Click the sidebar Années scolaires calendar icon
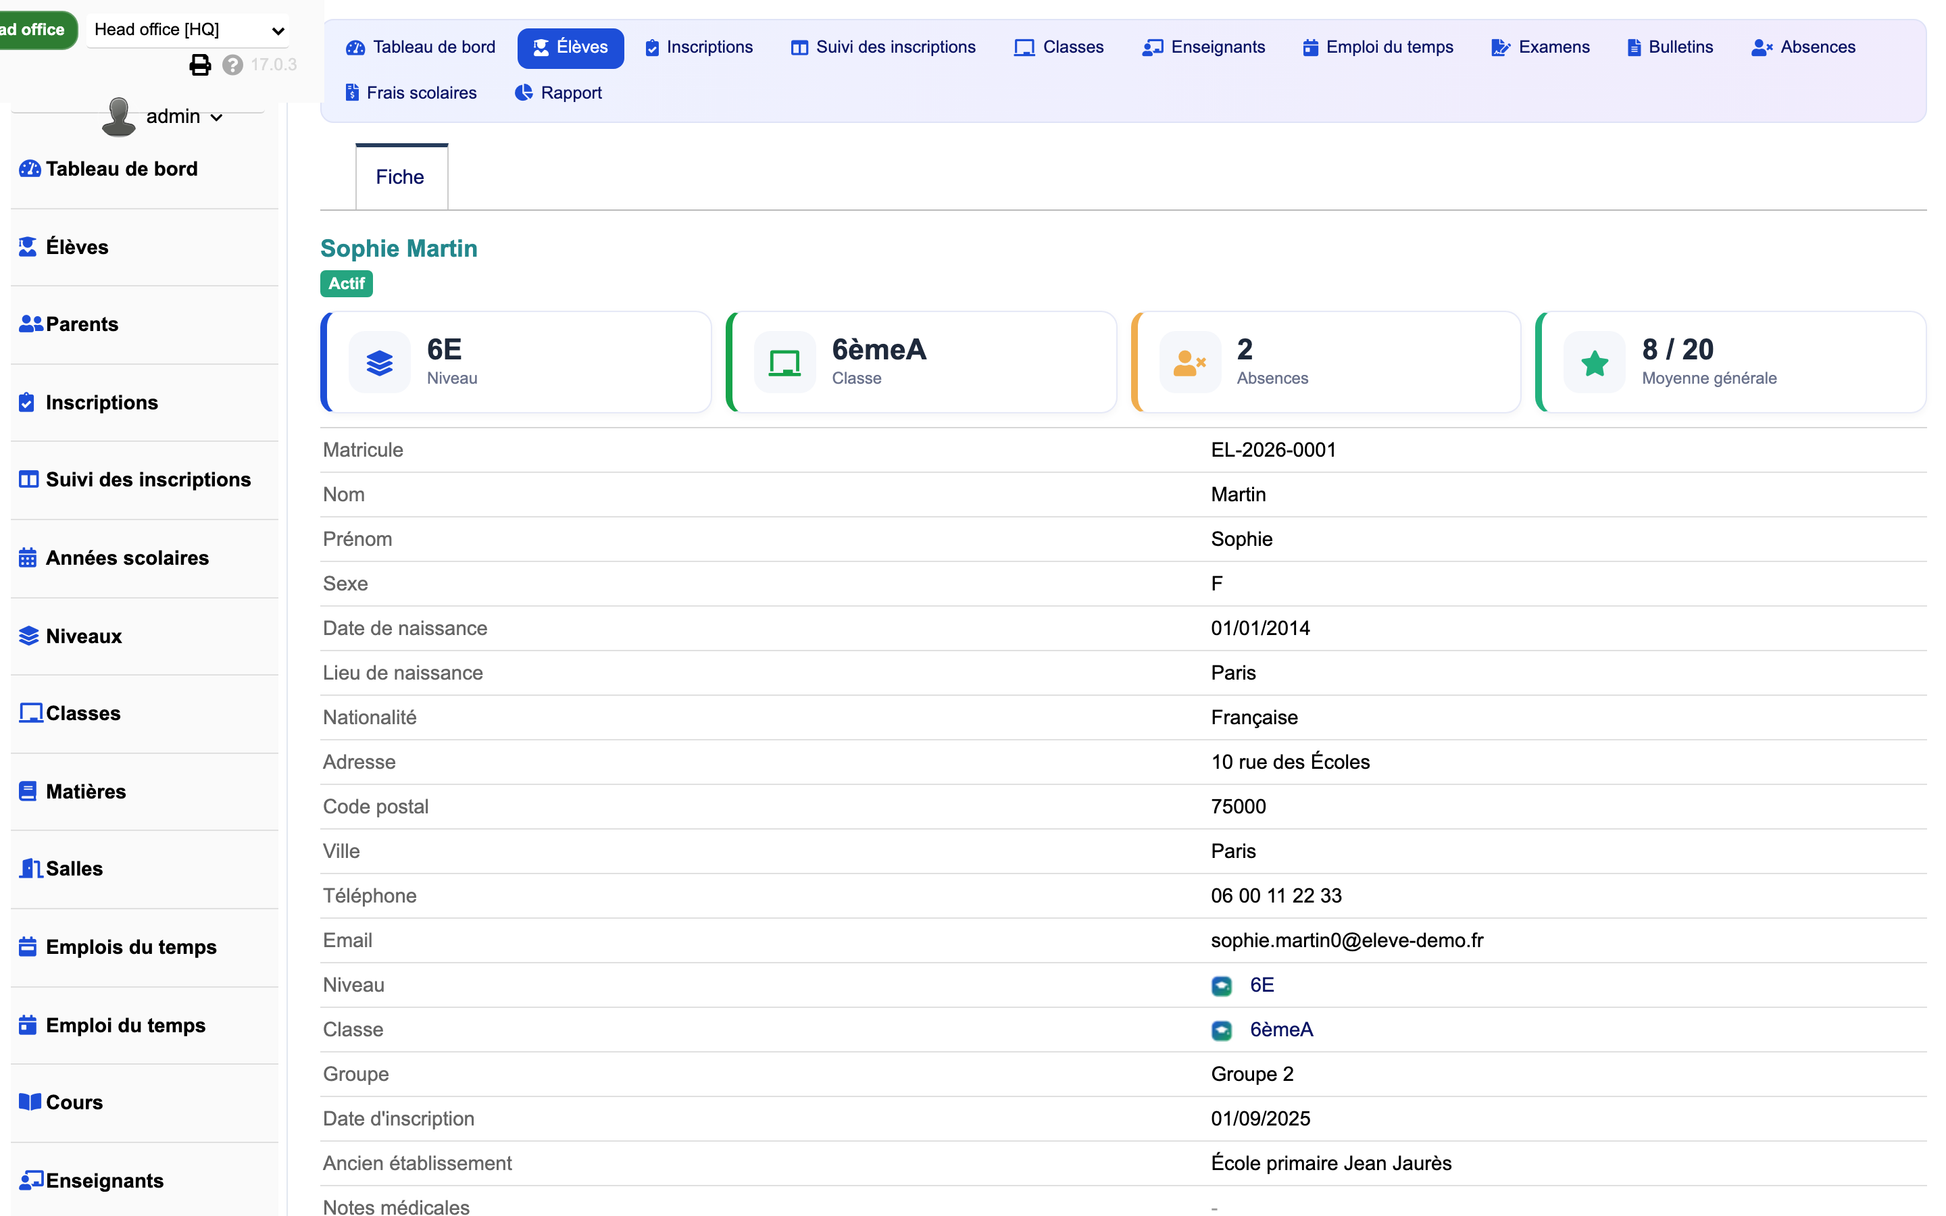The height and width of the screenshot is (1216, 1946). coord(28,558)
